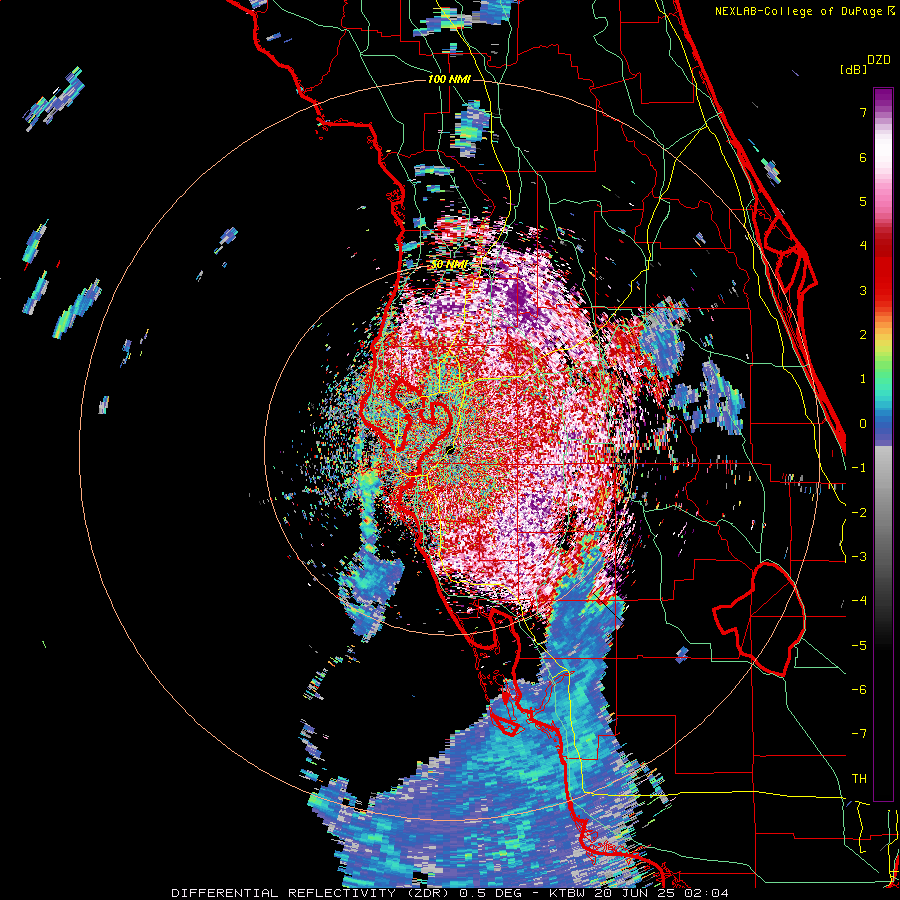Click the ZDR color scale bar
The image size is (900, 900).
[883, 444]
